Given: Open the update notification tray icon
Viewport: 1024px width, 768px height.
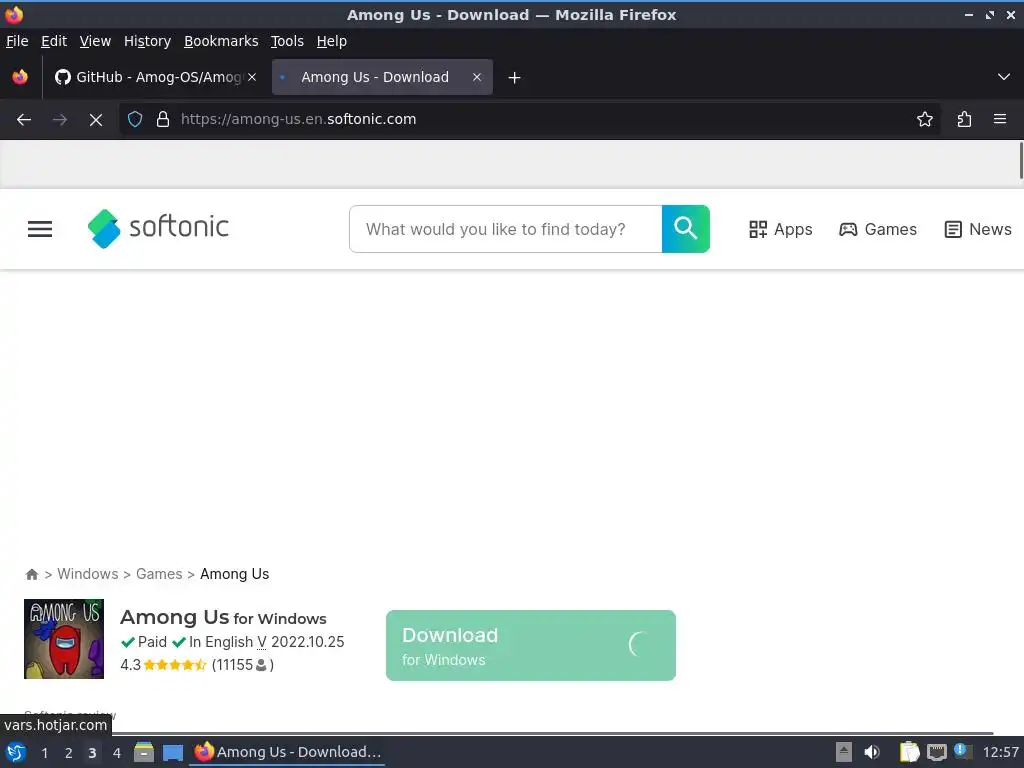Looking at the screenshot, I should click(963, 751).
